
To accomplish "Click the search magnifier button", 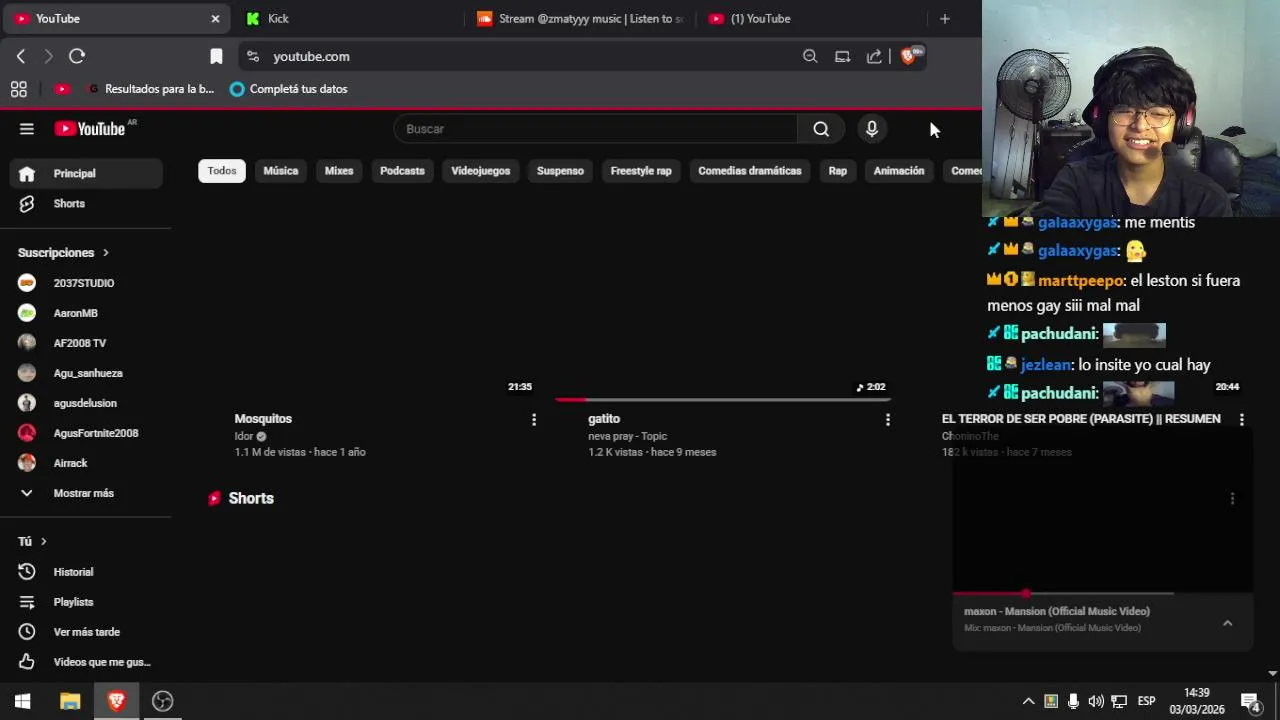I will (821, 129).
